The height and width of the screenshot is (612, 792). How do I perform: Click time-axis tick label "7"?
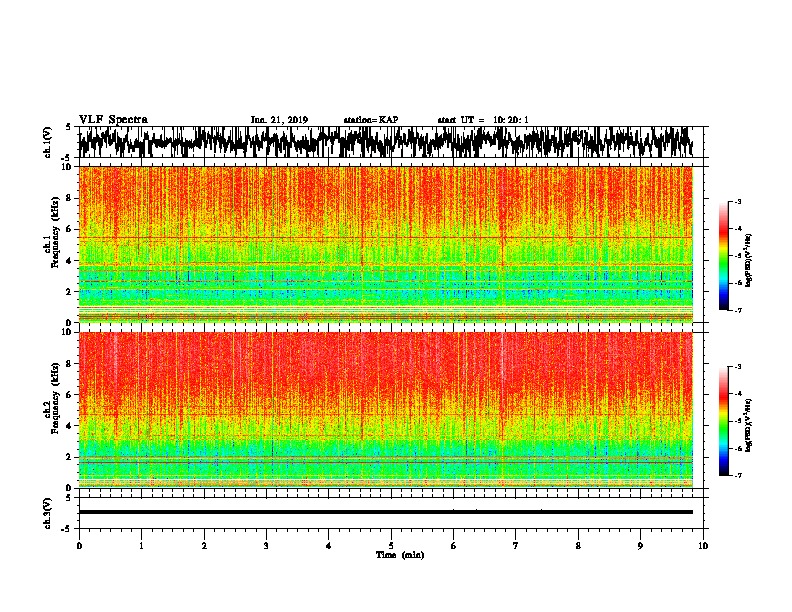516,546
